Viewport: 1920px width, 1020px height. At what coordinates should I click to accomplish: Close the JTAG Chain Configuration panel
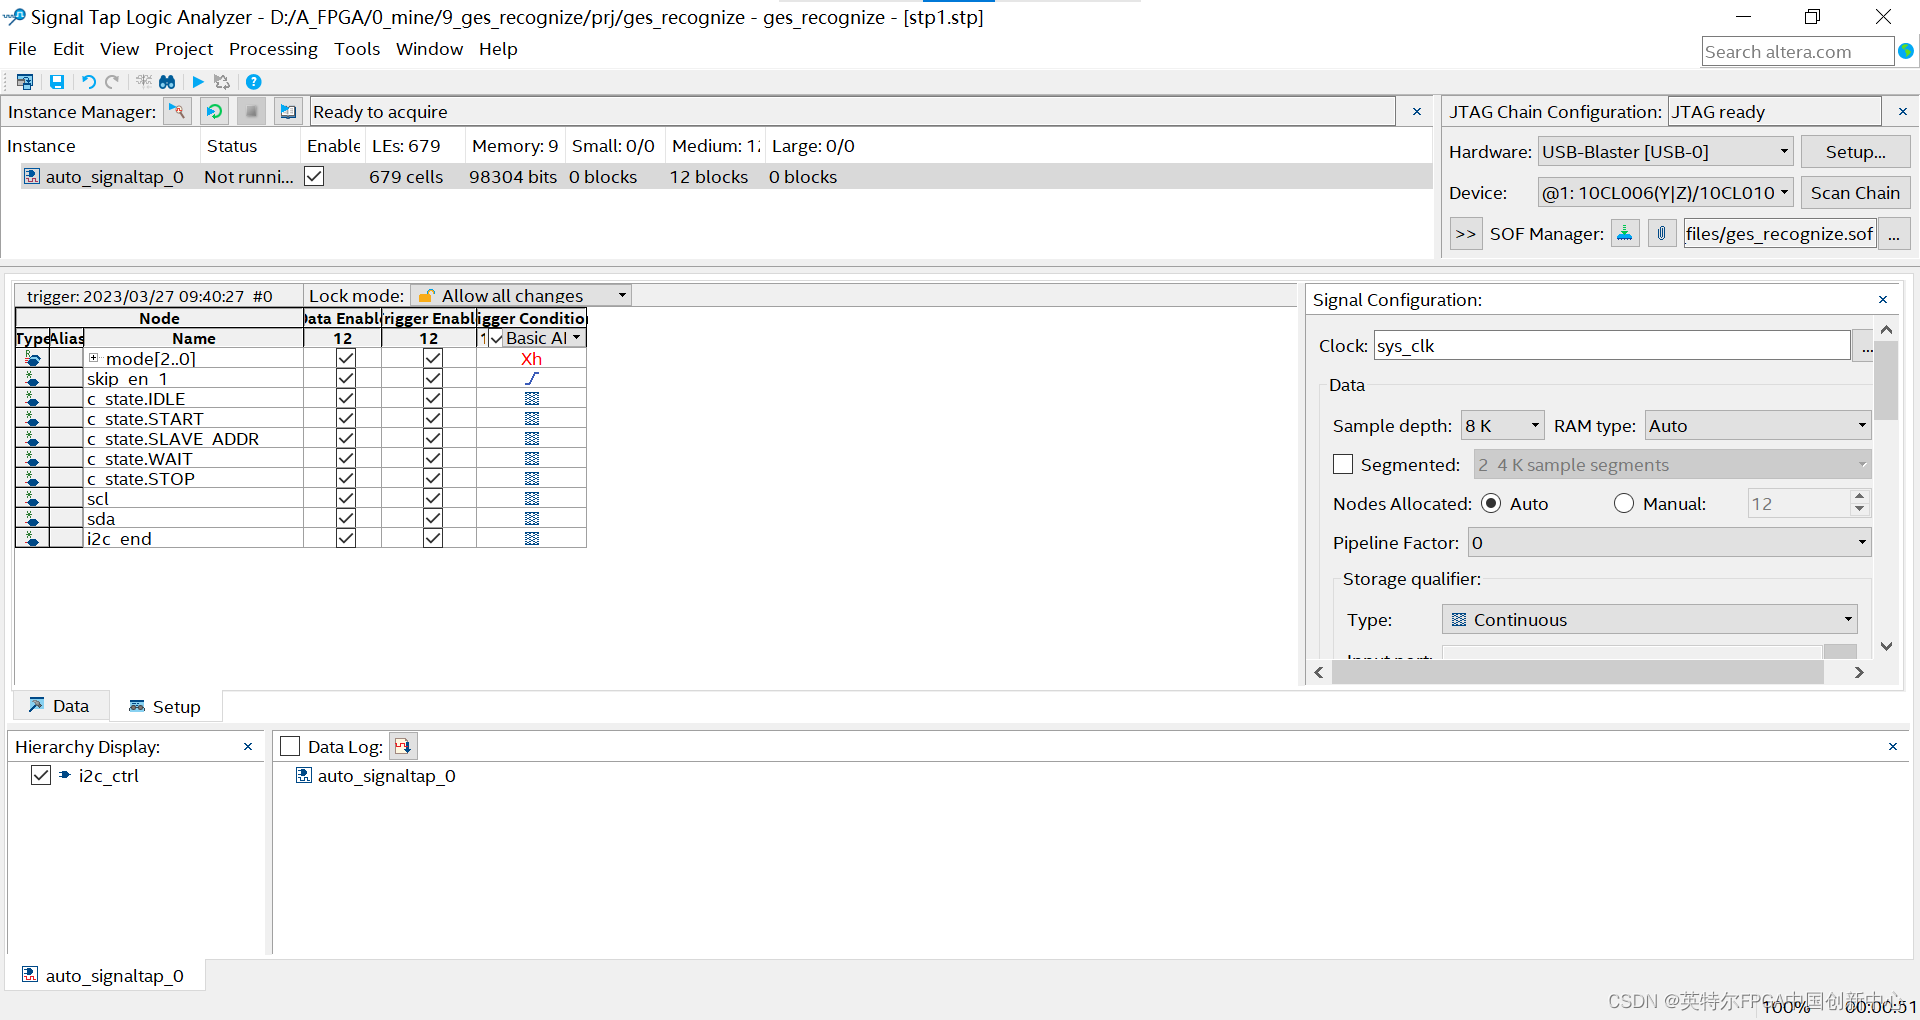click(1903, 112)
